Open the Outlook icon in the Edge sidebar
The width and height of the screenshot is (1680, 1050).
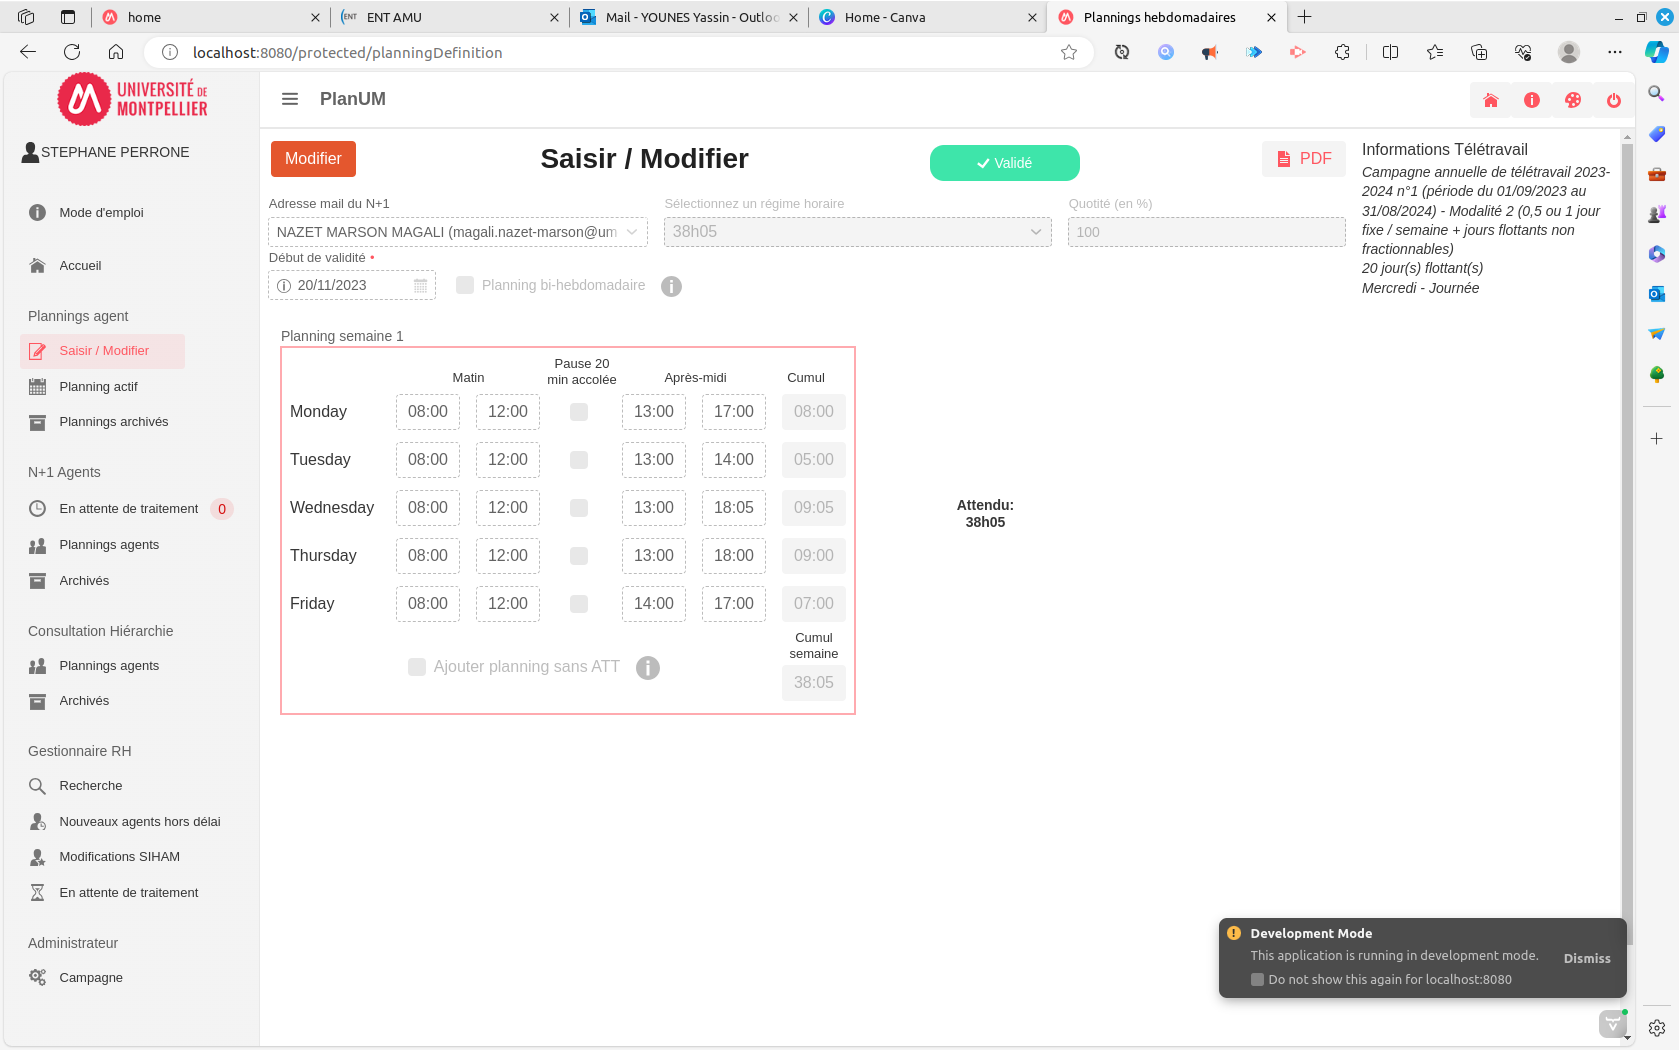tap(1657, 293)
